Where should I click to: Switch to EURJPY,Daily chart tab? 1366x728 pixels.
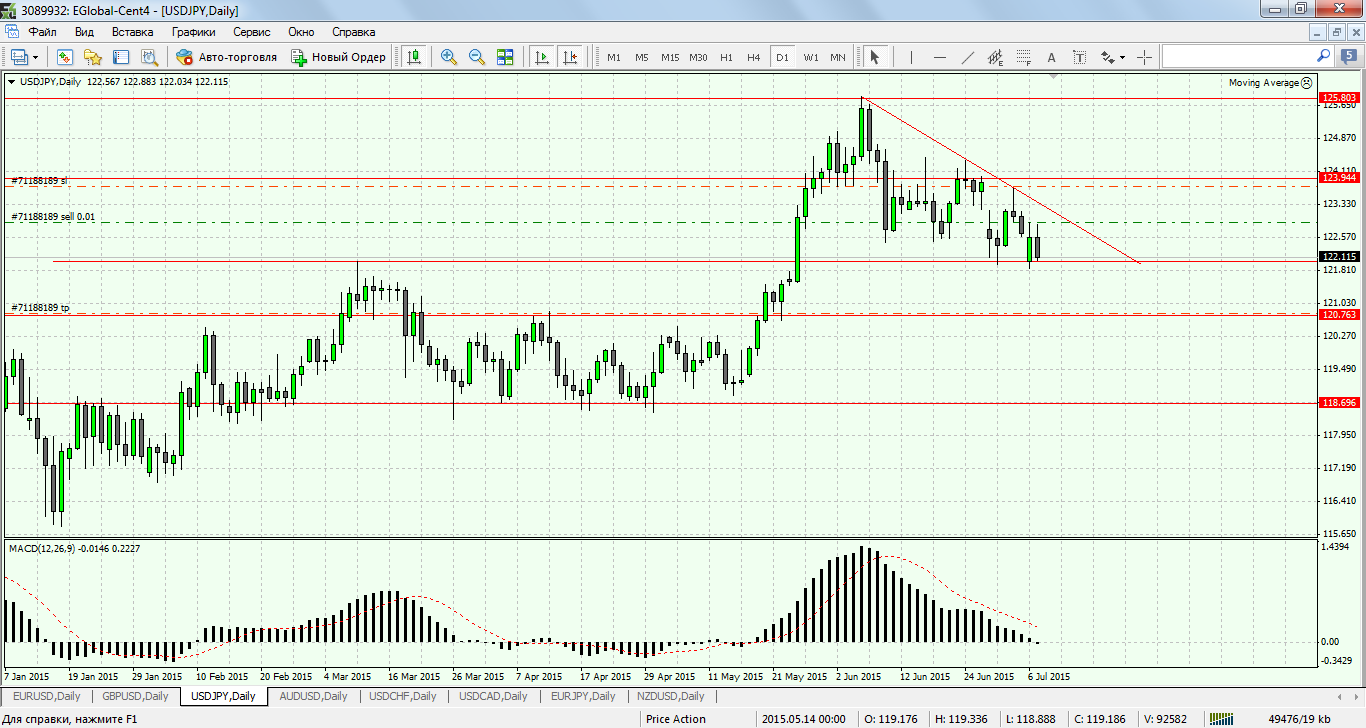(581, 696)
